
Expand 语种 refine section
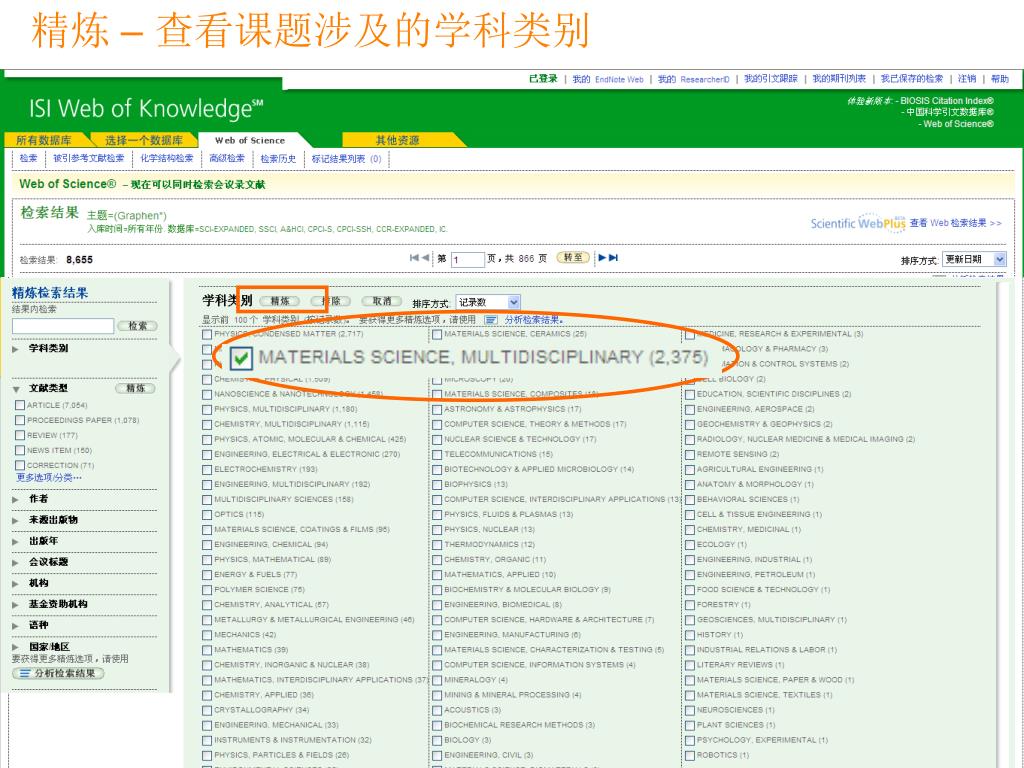[x=16, y=626]
